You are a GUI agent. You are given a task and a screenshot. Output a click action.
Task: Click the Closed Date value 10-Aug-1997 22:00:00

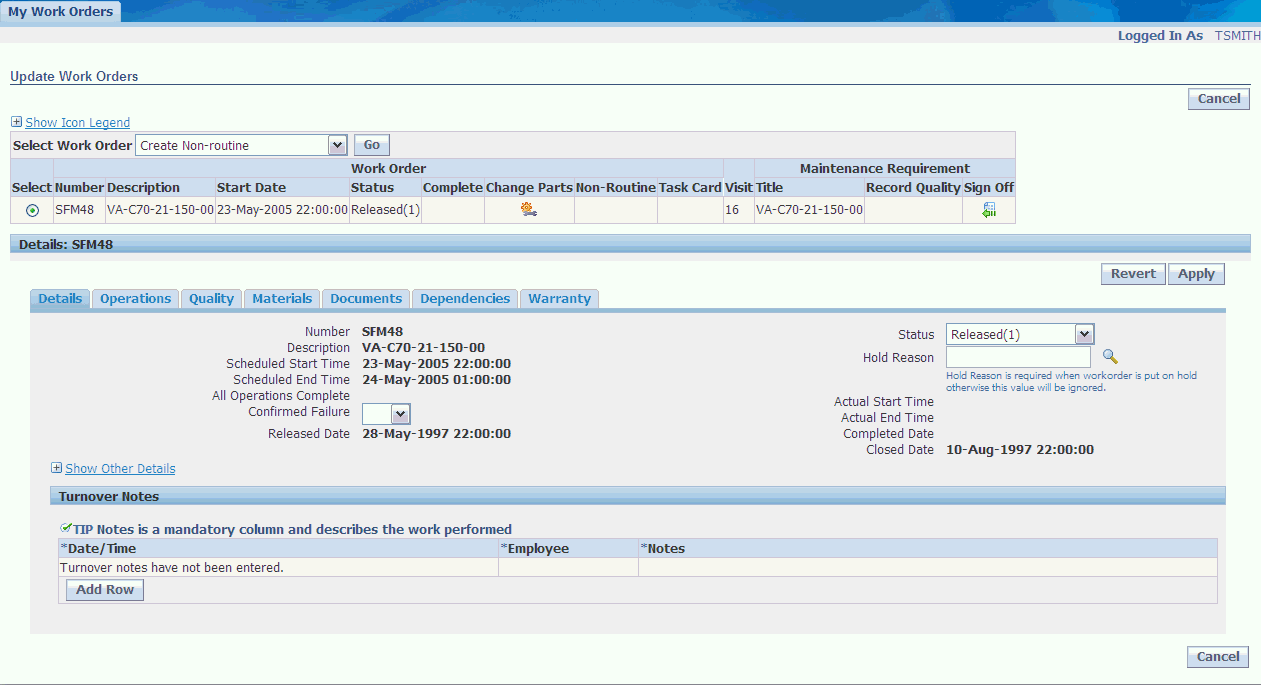[1020, 450]
